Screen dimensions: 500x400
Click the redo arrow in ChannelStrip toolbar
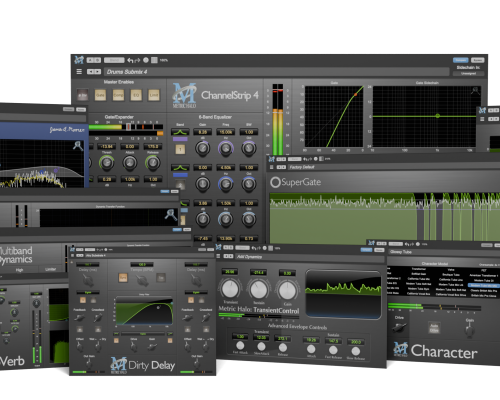coord(137,60)
